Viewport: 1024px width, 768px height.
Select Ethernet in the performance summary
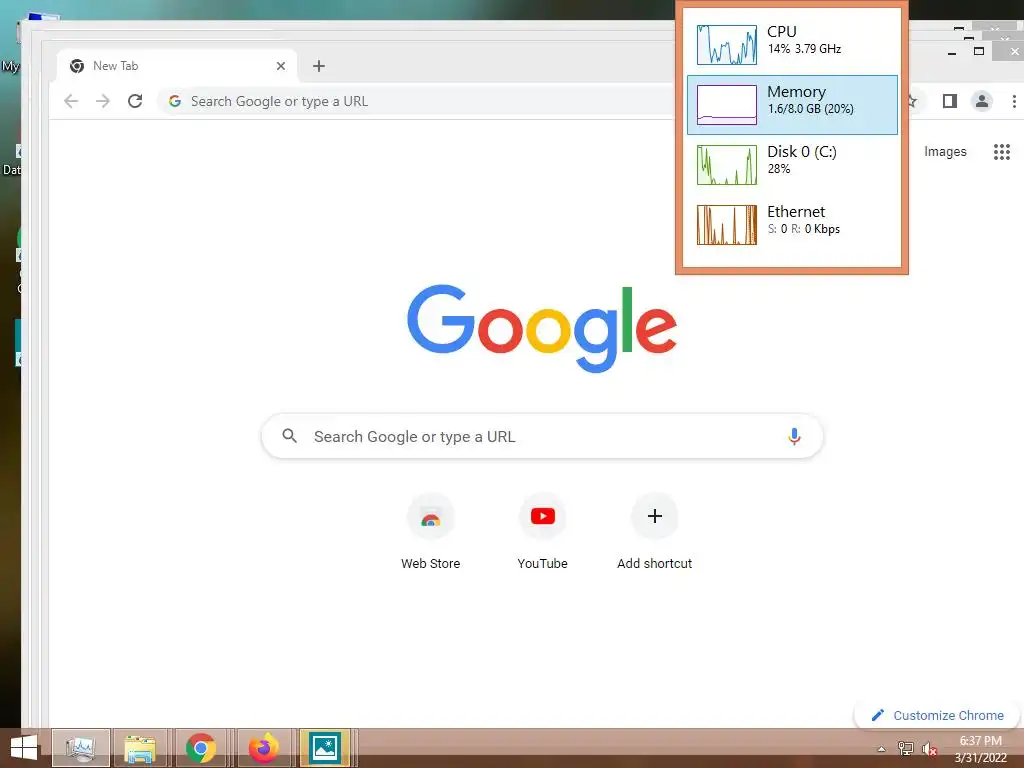coord(792,225)
